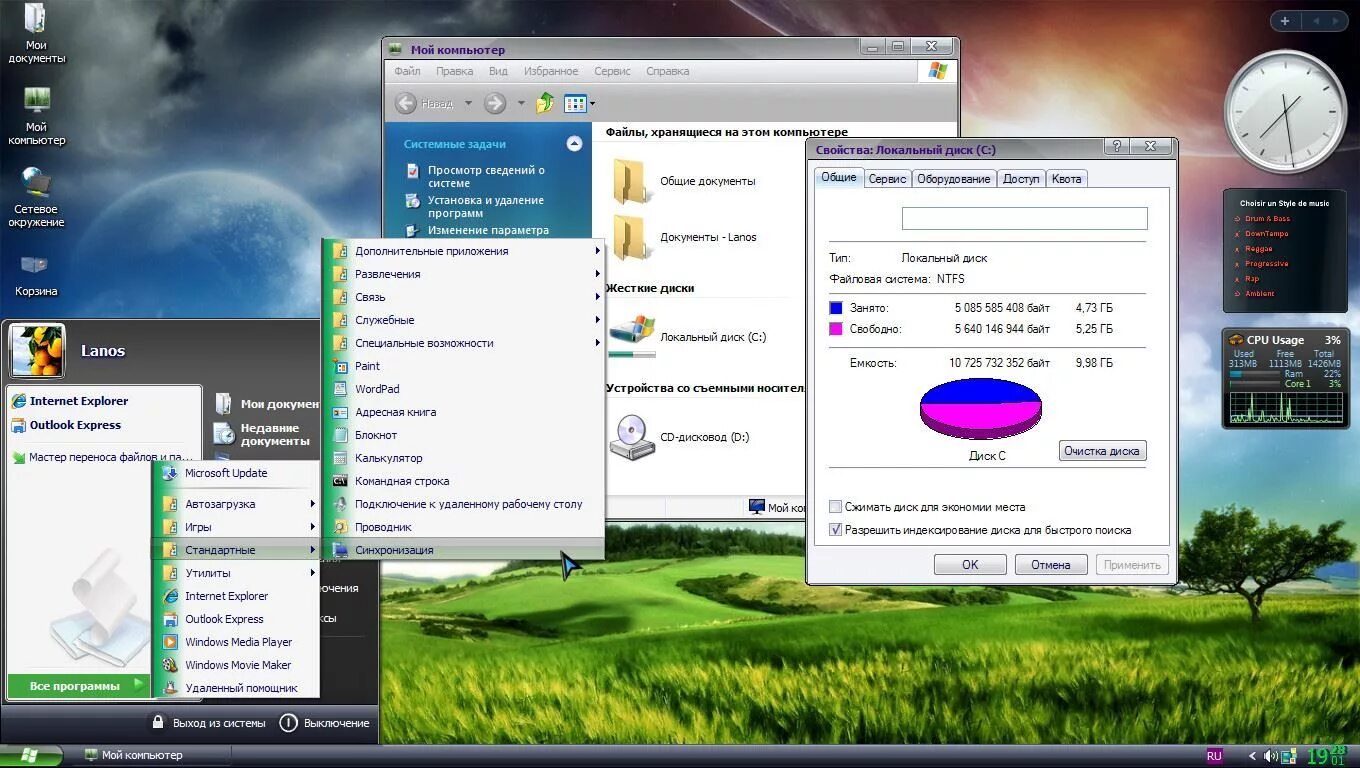Expand Развлечения submenu
Image resolution: width=1360 pixels, height=768 pixels.
point(465,274)
